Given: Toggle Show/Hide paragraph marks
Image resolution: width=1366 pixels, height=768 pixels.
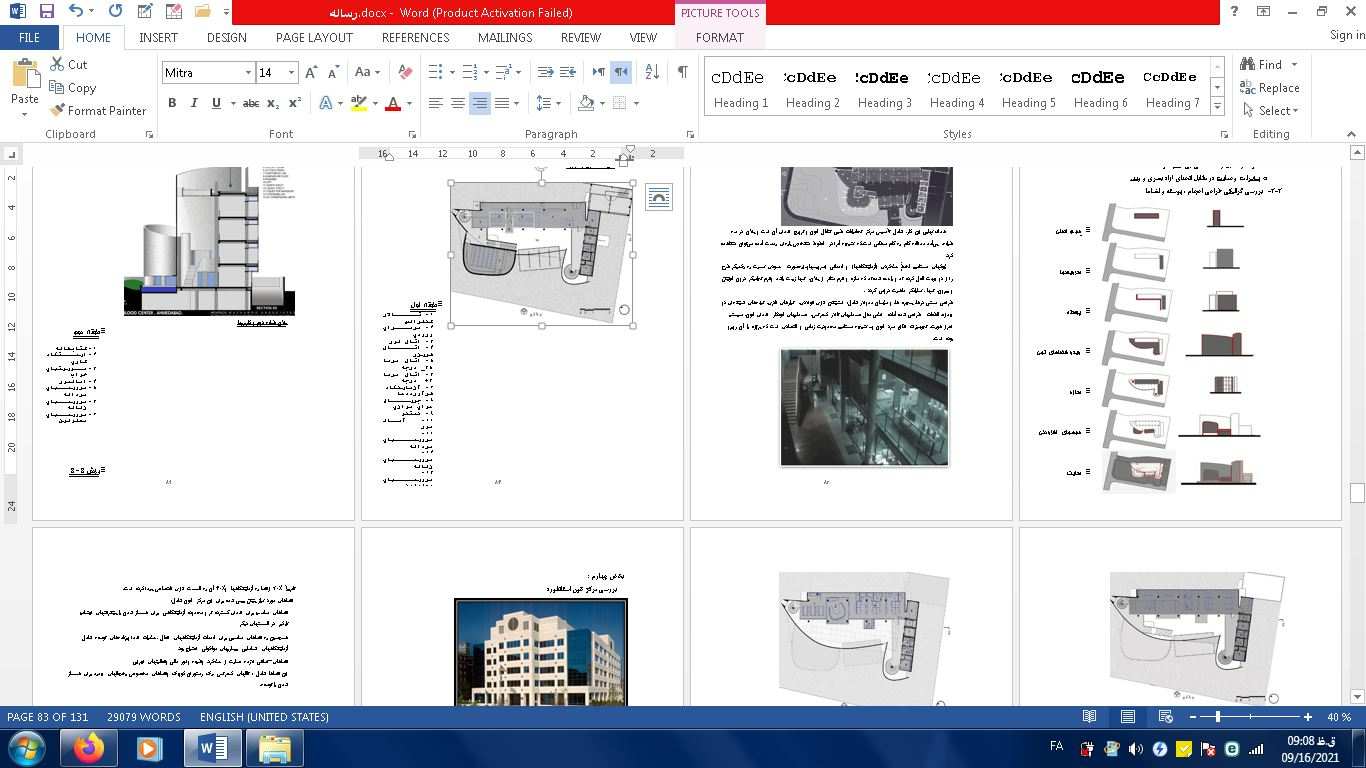Looking at the screenshot, I should 682,72.
